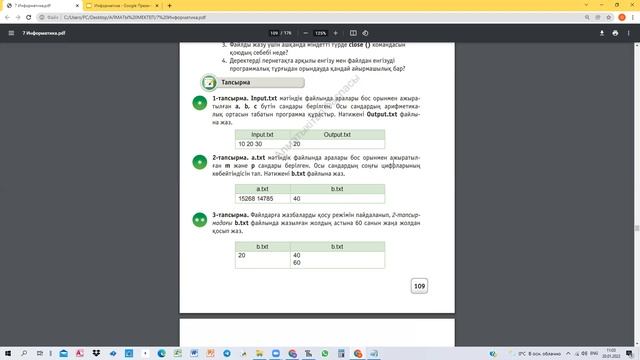
Task: Edit the page number field showing 109
Action: click(x=274, y=33)
